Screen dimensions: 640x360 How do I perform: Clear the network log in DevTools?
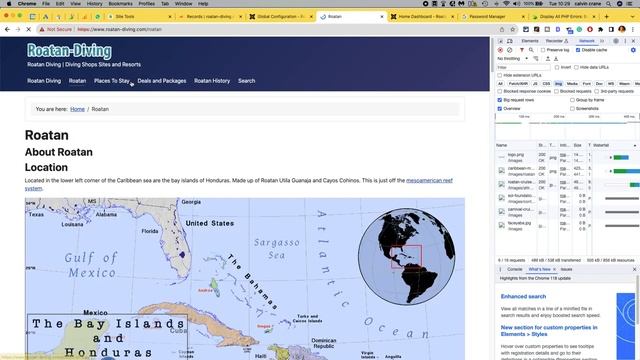point(509,50)
